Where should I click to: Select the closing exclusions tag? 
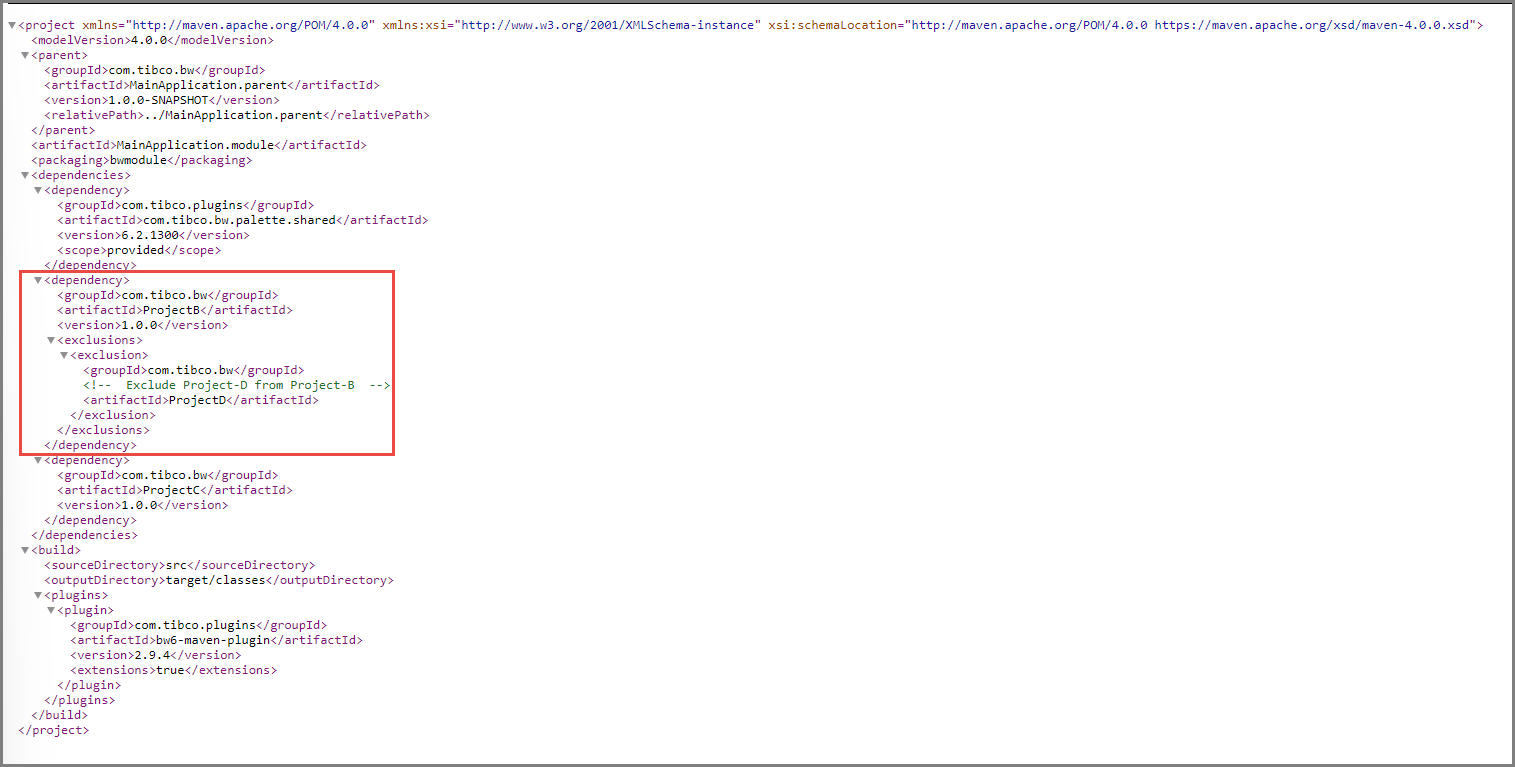point(104,430)
